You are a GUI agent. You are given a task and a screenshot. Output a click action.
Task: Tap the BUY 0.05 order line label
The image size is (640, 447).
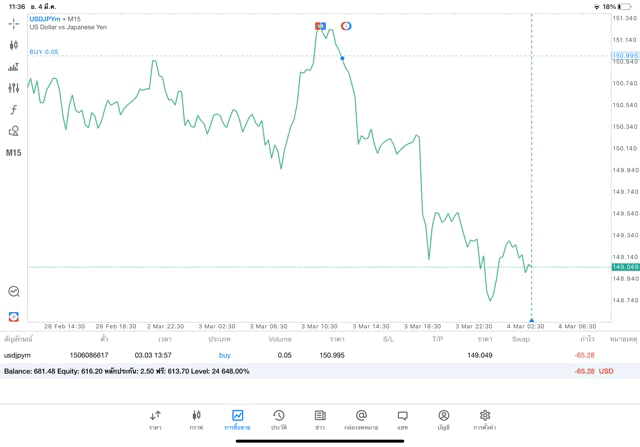(44, 52)
